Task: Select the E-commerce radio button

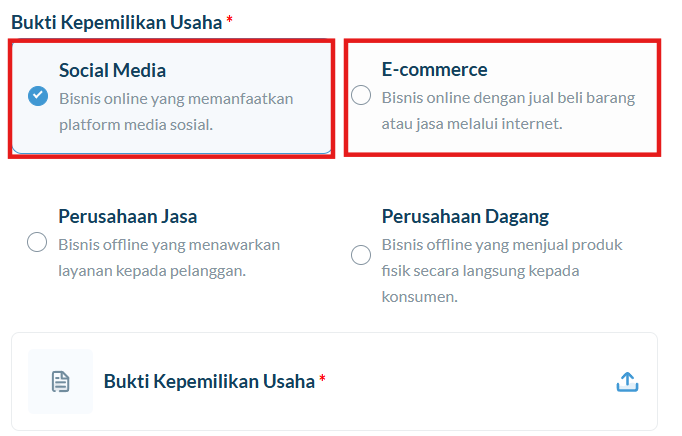Action: (361, 95)
